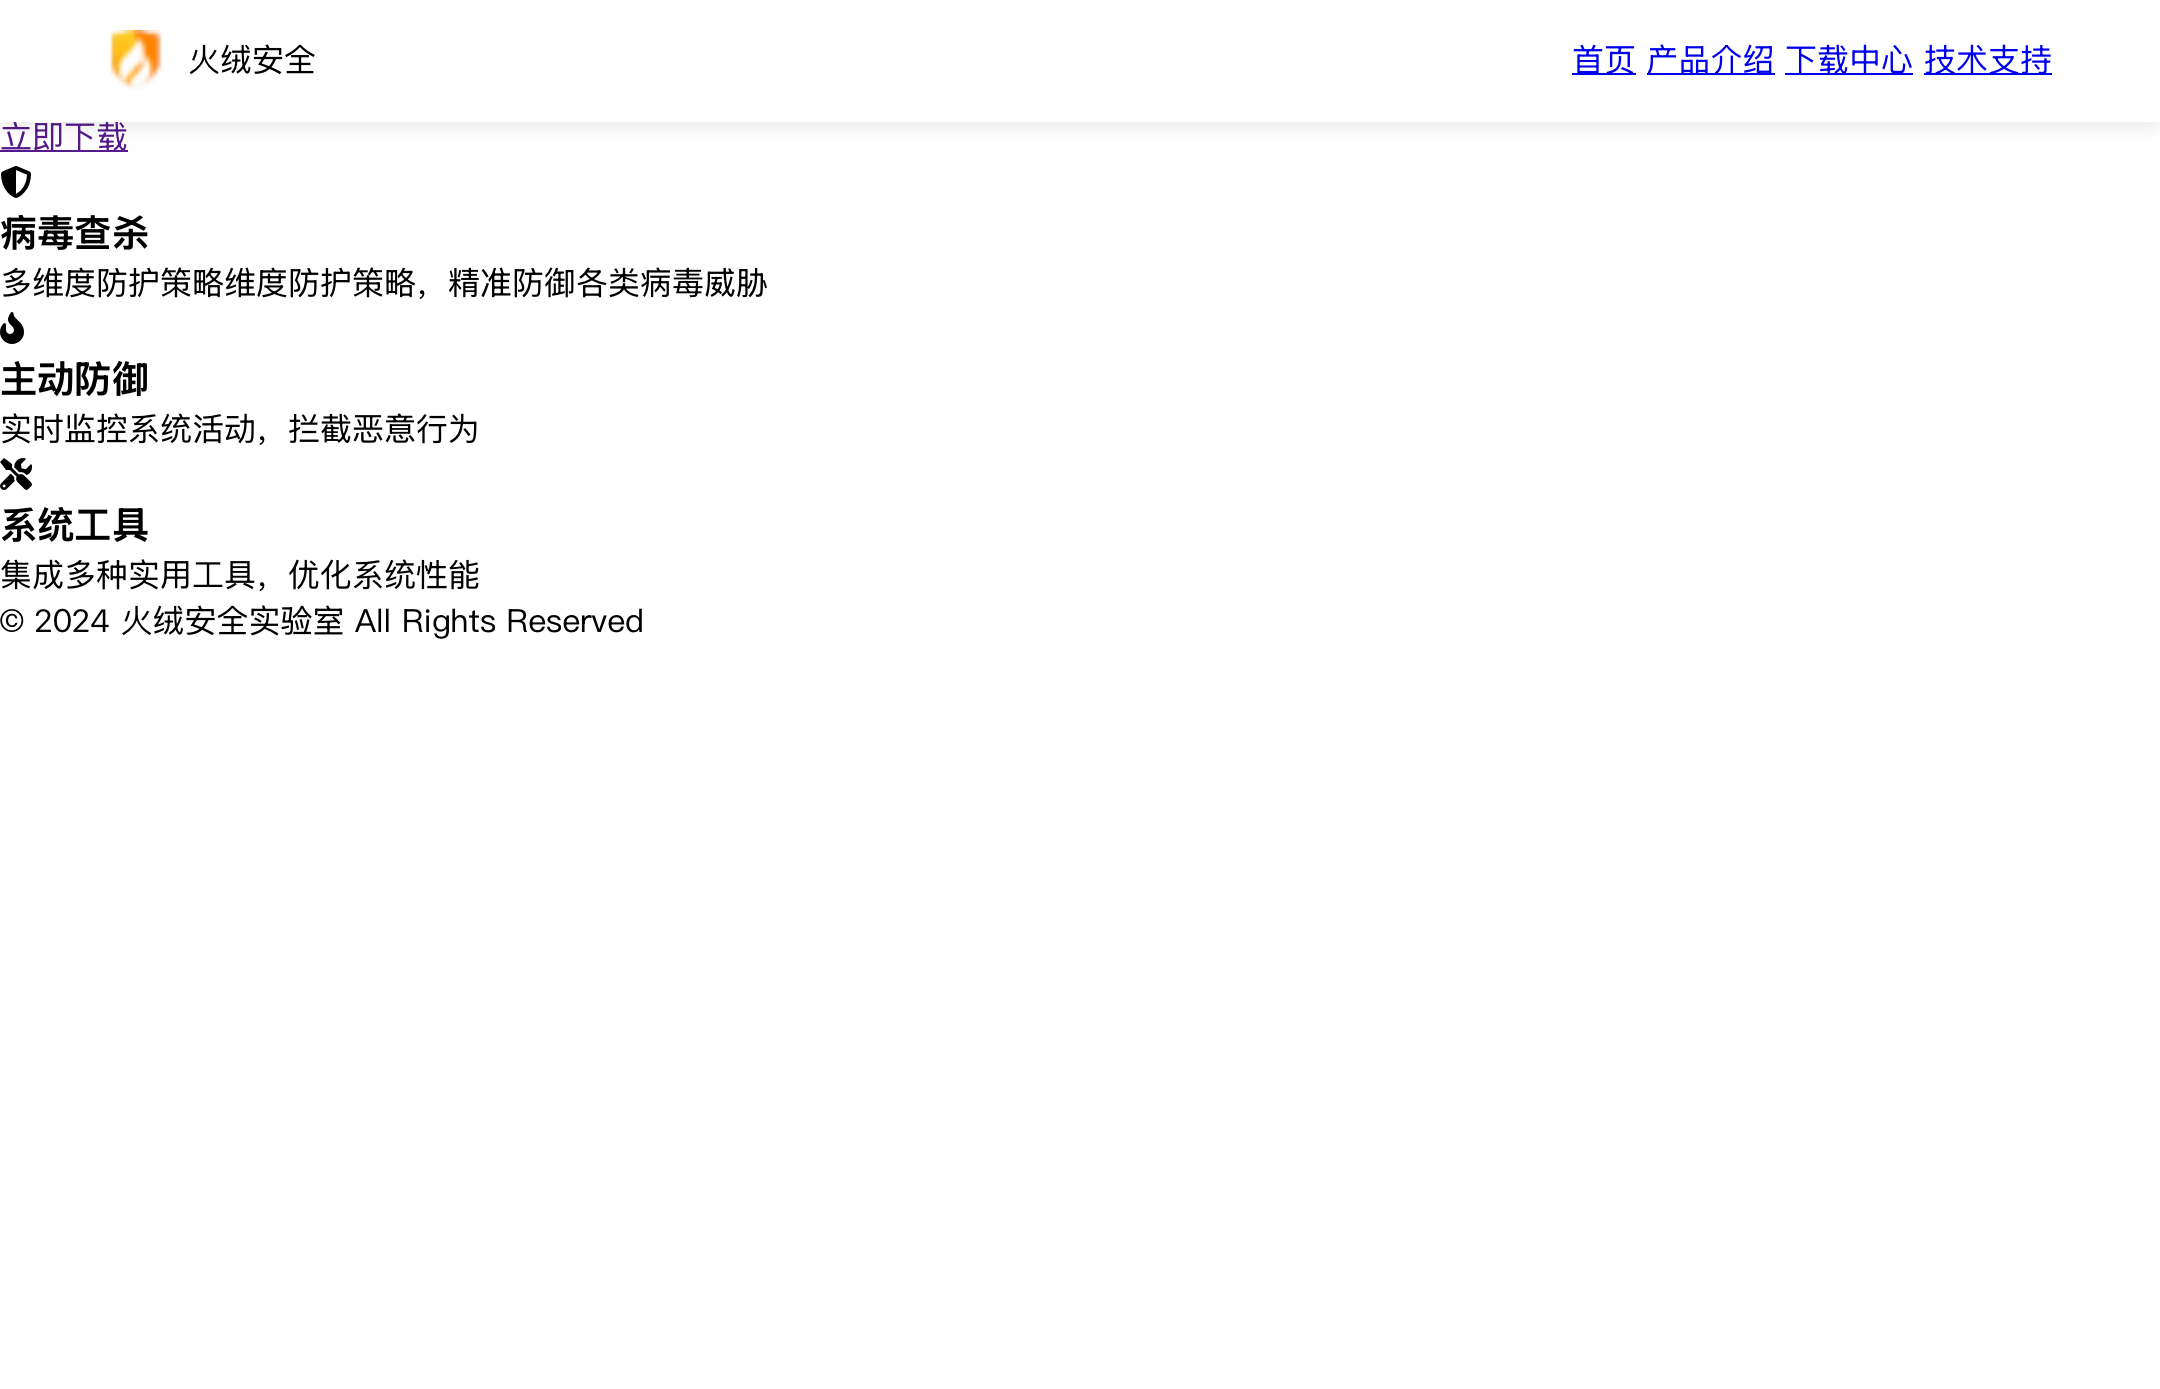Click the 实时监控系统活动 description text
Viewport: 2160px width, 1389px height.
pyautogui.click(x=128, y=429)
